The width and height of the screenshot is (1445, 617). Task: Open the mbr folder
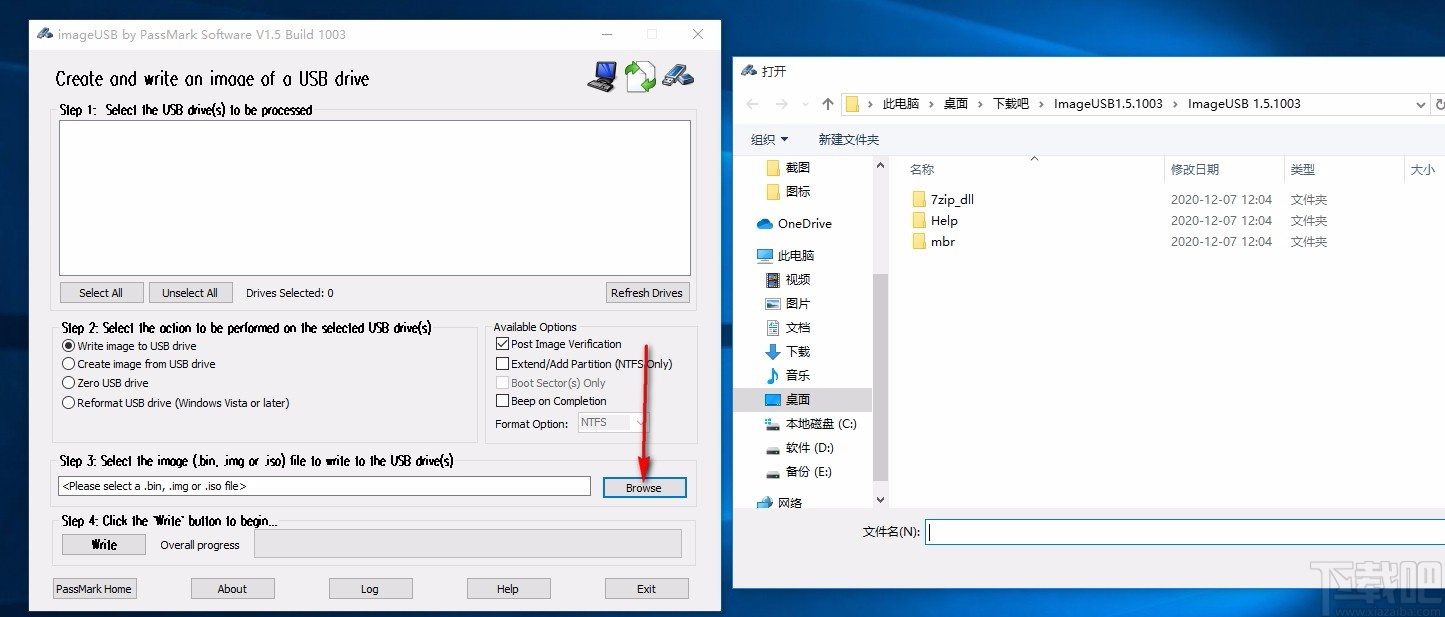coord(941,241)
